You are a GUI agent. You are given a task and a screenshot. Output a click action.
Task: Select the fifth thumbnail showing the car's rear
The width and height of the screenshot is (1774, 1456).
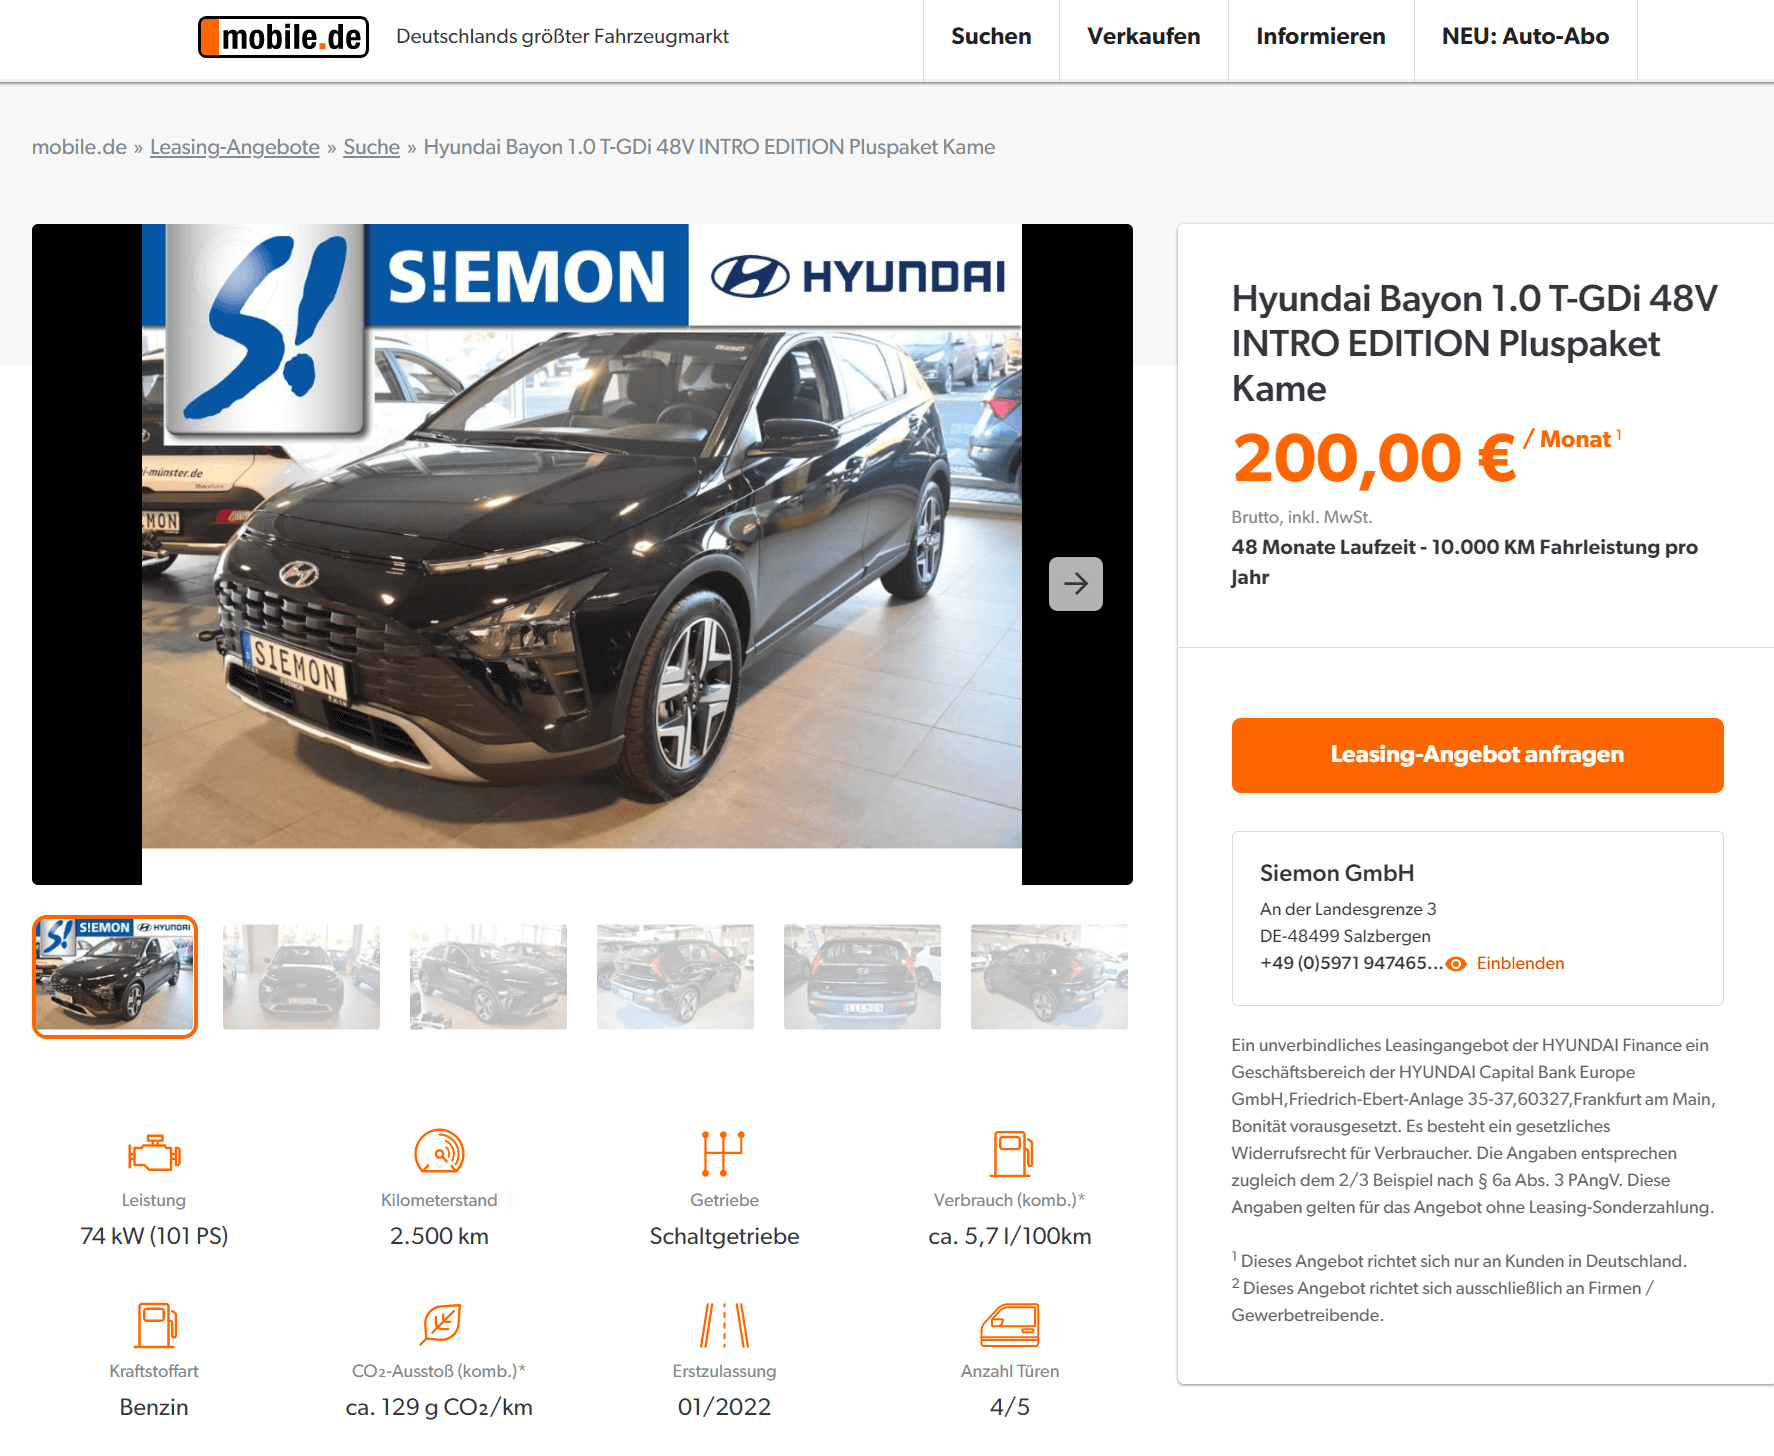tap(862, 977)
